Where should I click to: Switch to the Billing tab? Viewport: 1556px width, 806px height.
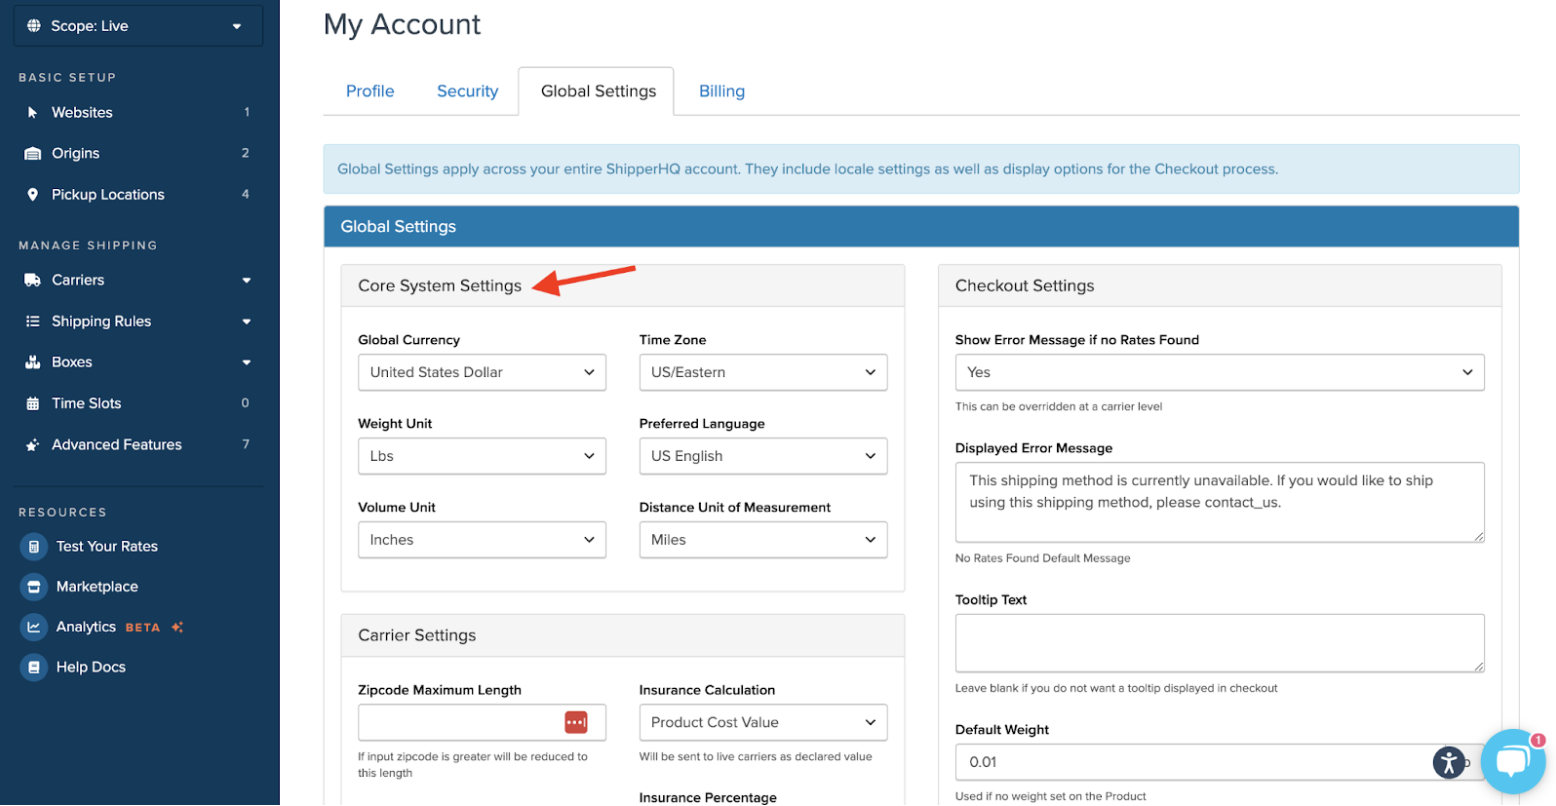[721, 91]
